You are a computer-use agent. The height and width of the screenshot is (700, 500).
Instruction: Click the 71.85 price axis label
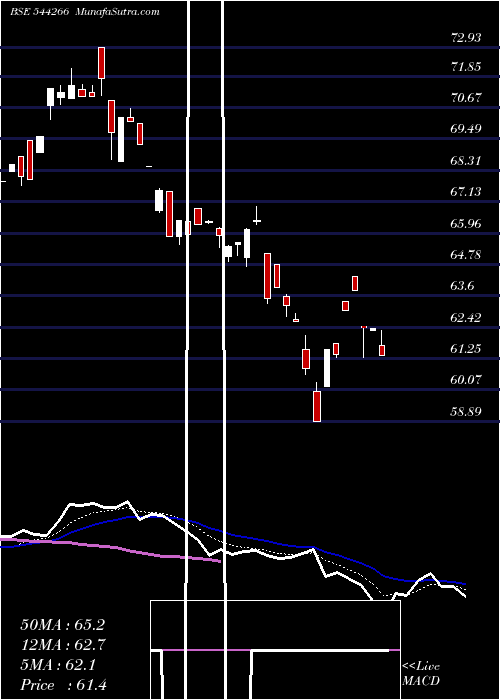pyautogui.click(x=467, y=67)
